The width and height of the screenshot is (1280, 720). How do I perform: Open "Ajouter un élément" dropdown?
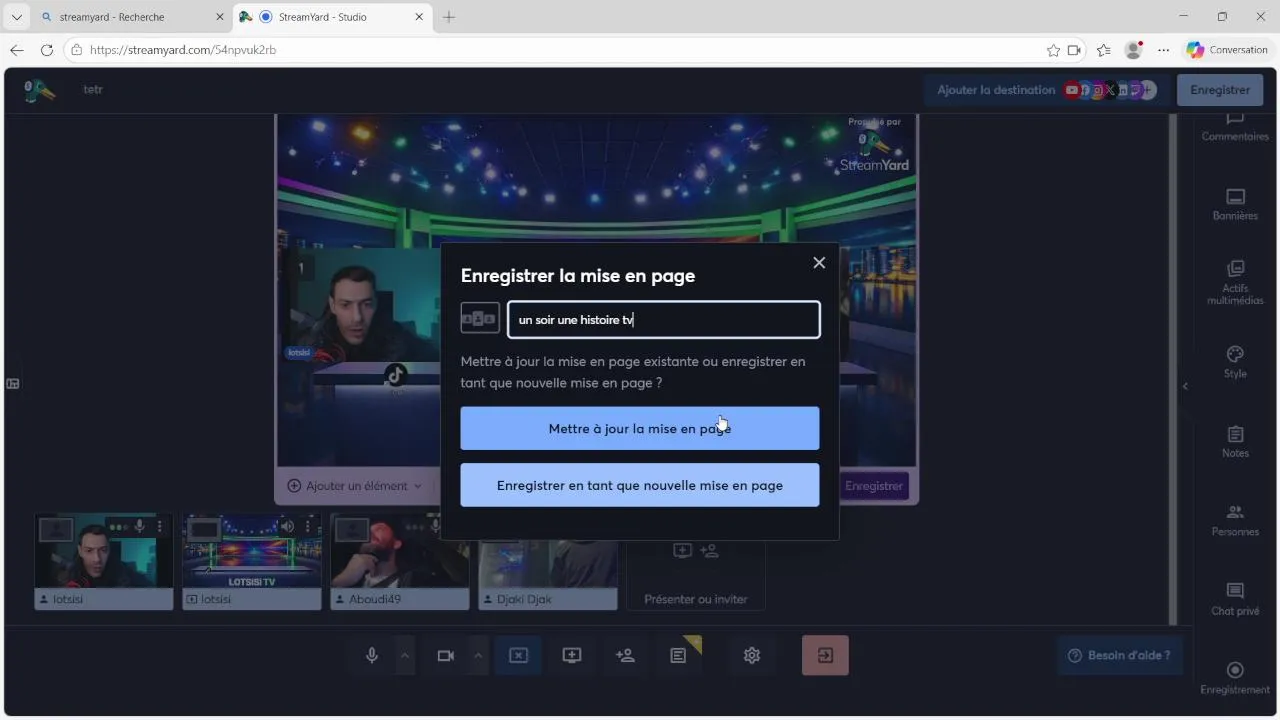click(354, 486)
